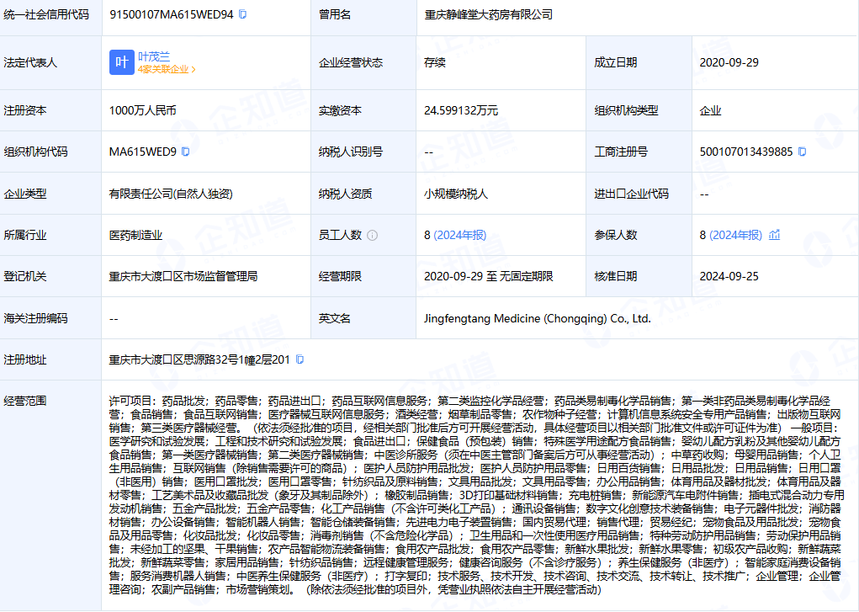The image size is (859, 612).
Task: Click the approval date 2024-09-25
Action: [x=729, y=277]
